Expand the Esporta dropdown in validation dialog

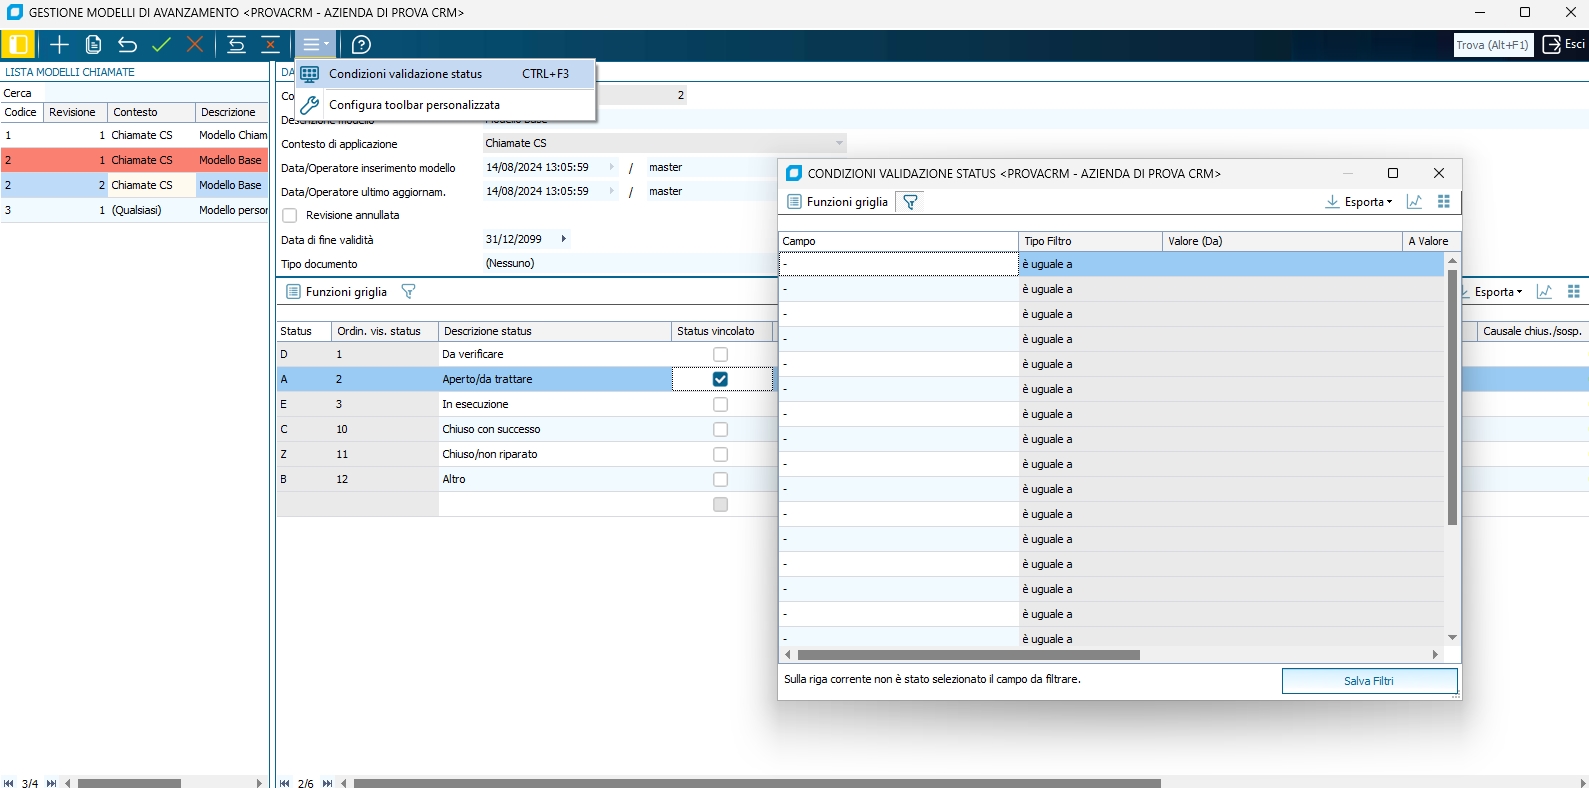click(1360, 202)
